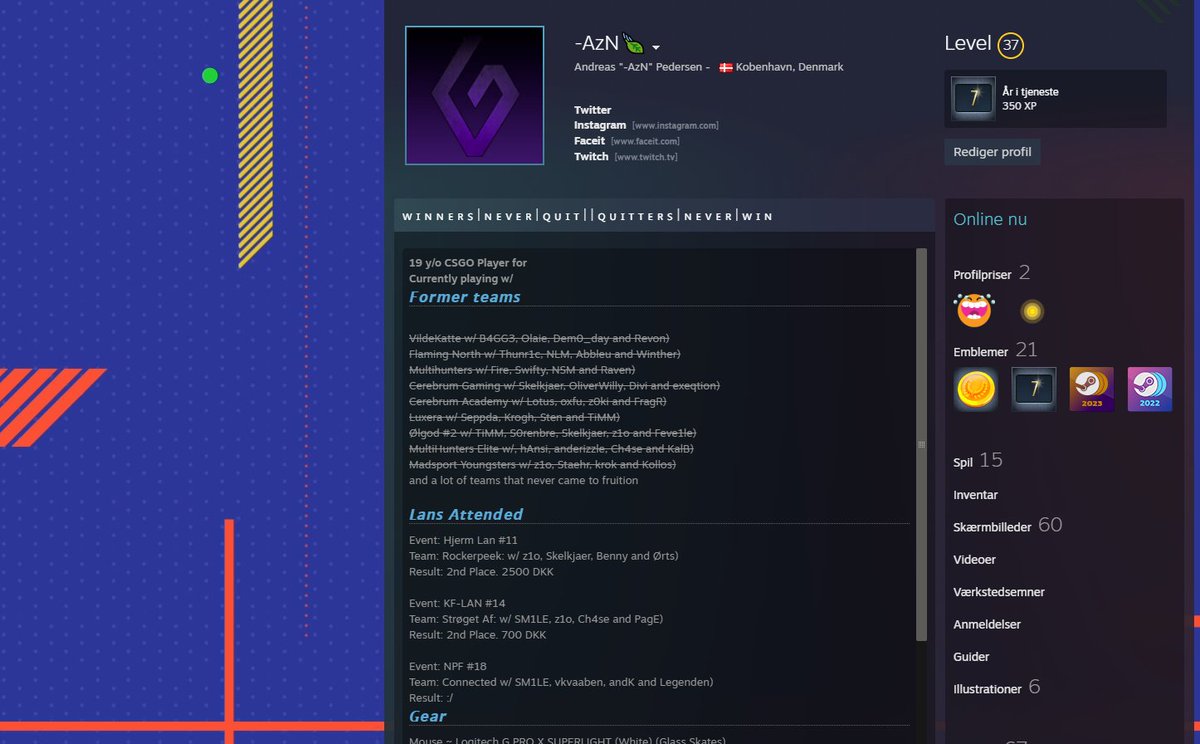The height and width of the screenshot is (744, 1200).
Task: Click the WINNERS NEVER QUIT showcase title
Action: tap(588, 216)
